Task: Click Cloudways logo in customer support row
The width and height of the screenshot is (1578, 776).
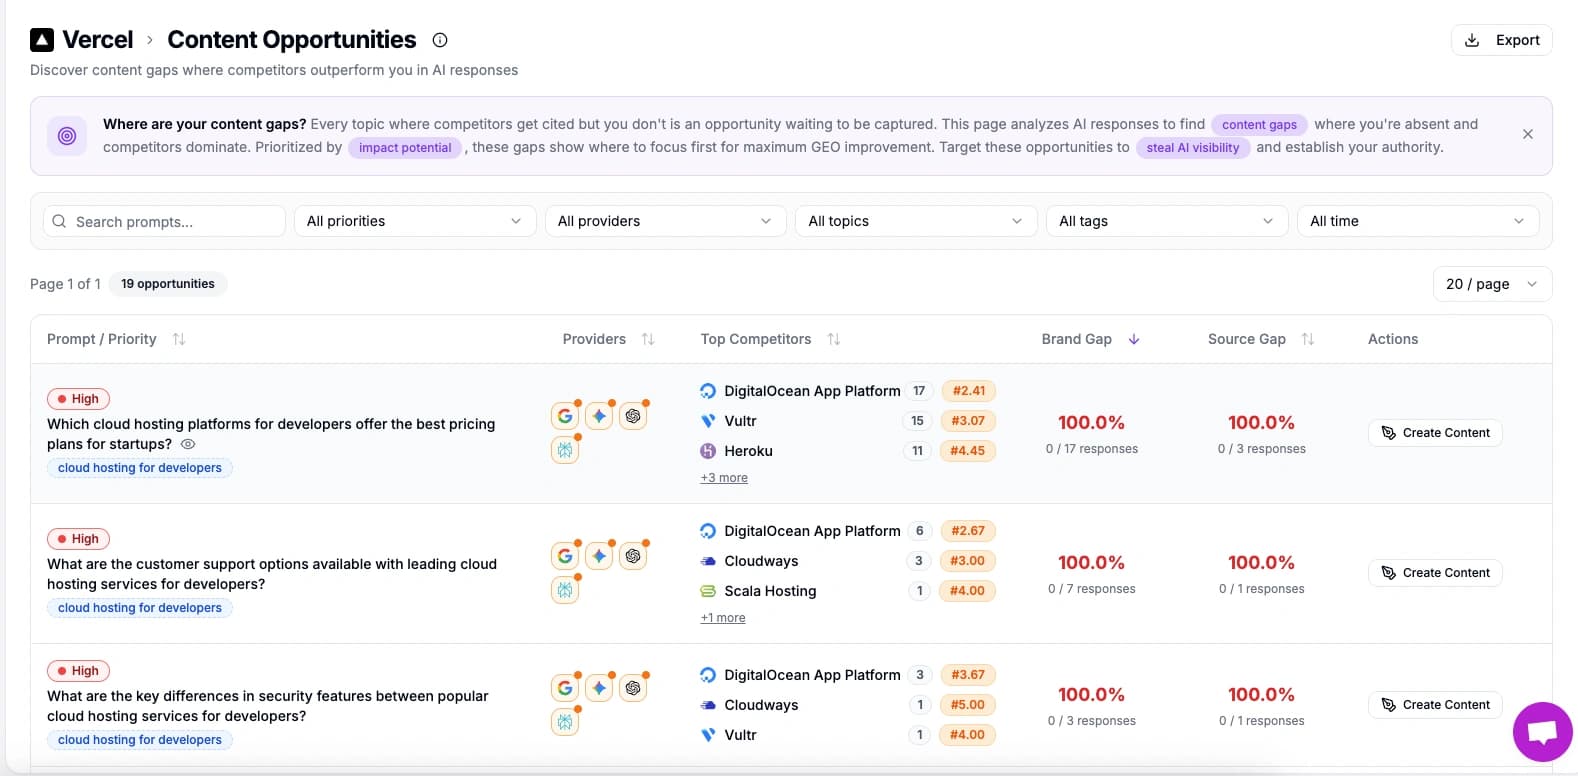Action: pyautogui.click(x=708, y=561)
